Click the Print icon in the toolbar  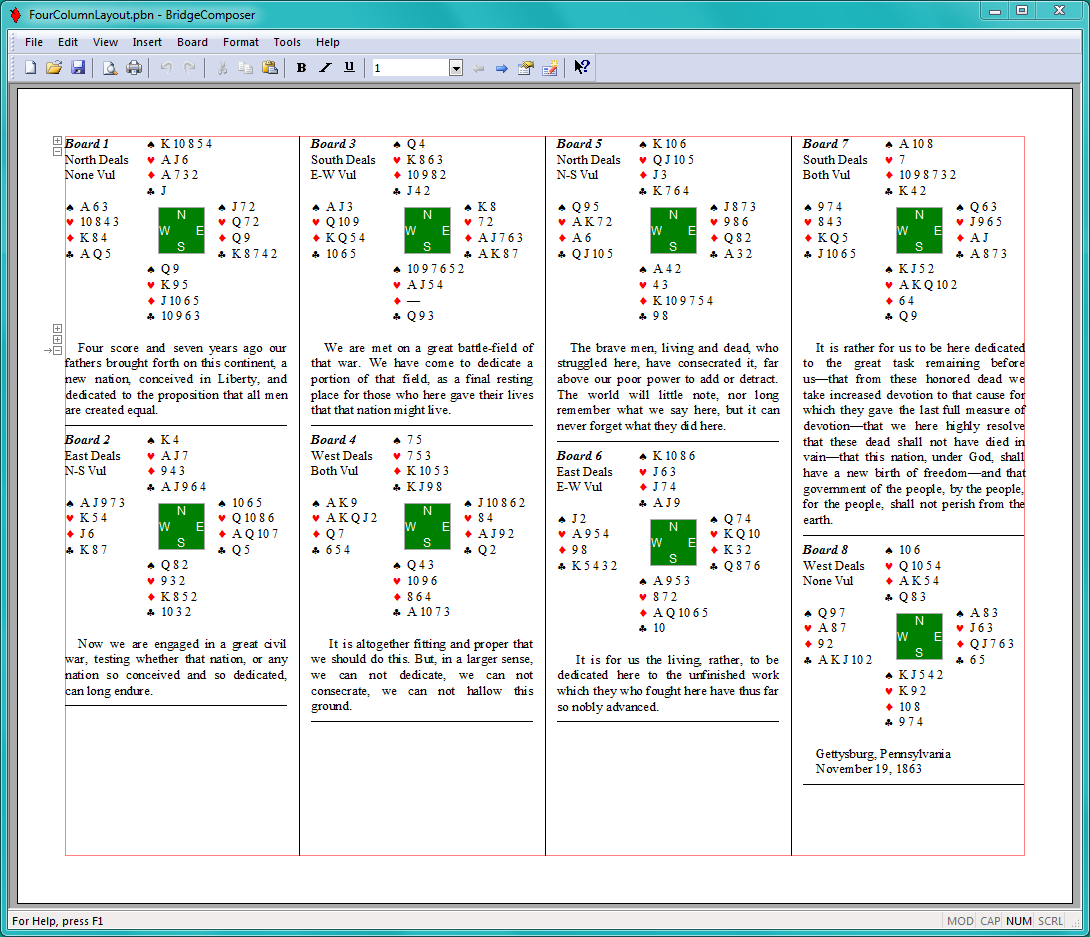point(134,68)
